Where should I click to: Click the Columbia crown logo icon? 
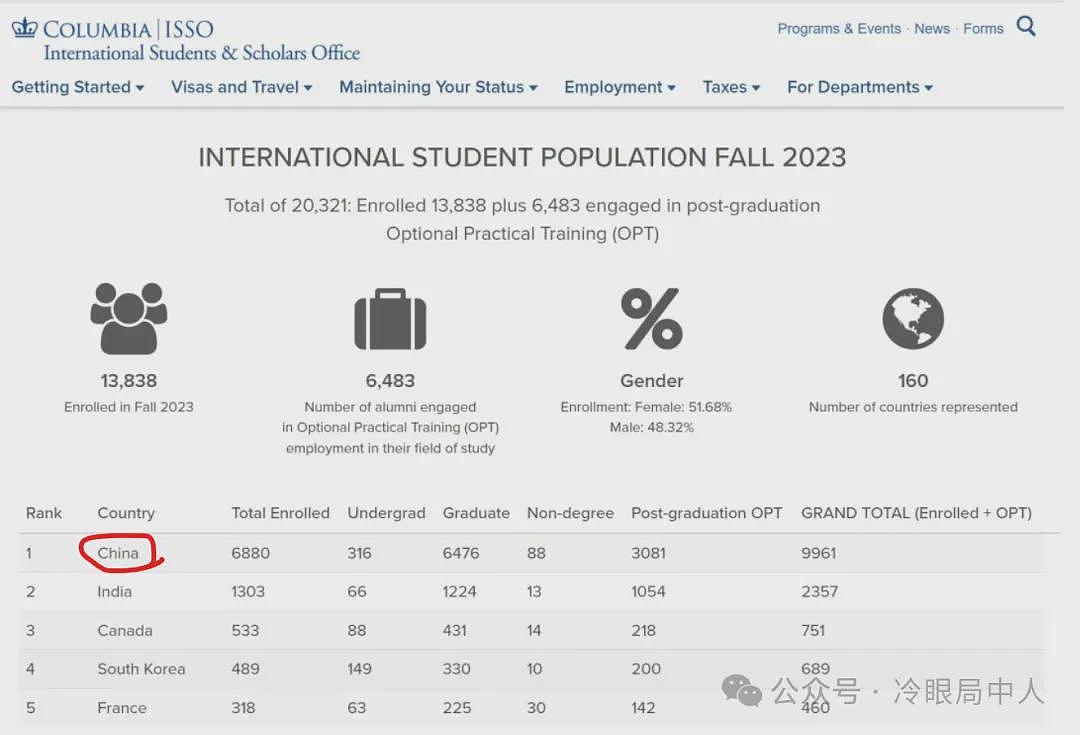coord(24,28)
